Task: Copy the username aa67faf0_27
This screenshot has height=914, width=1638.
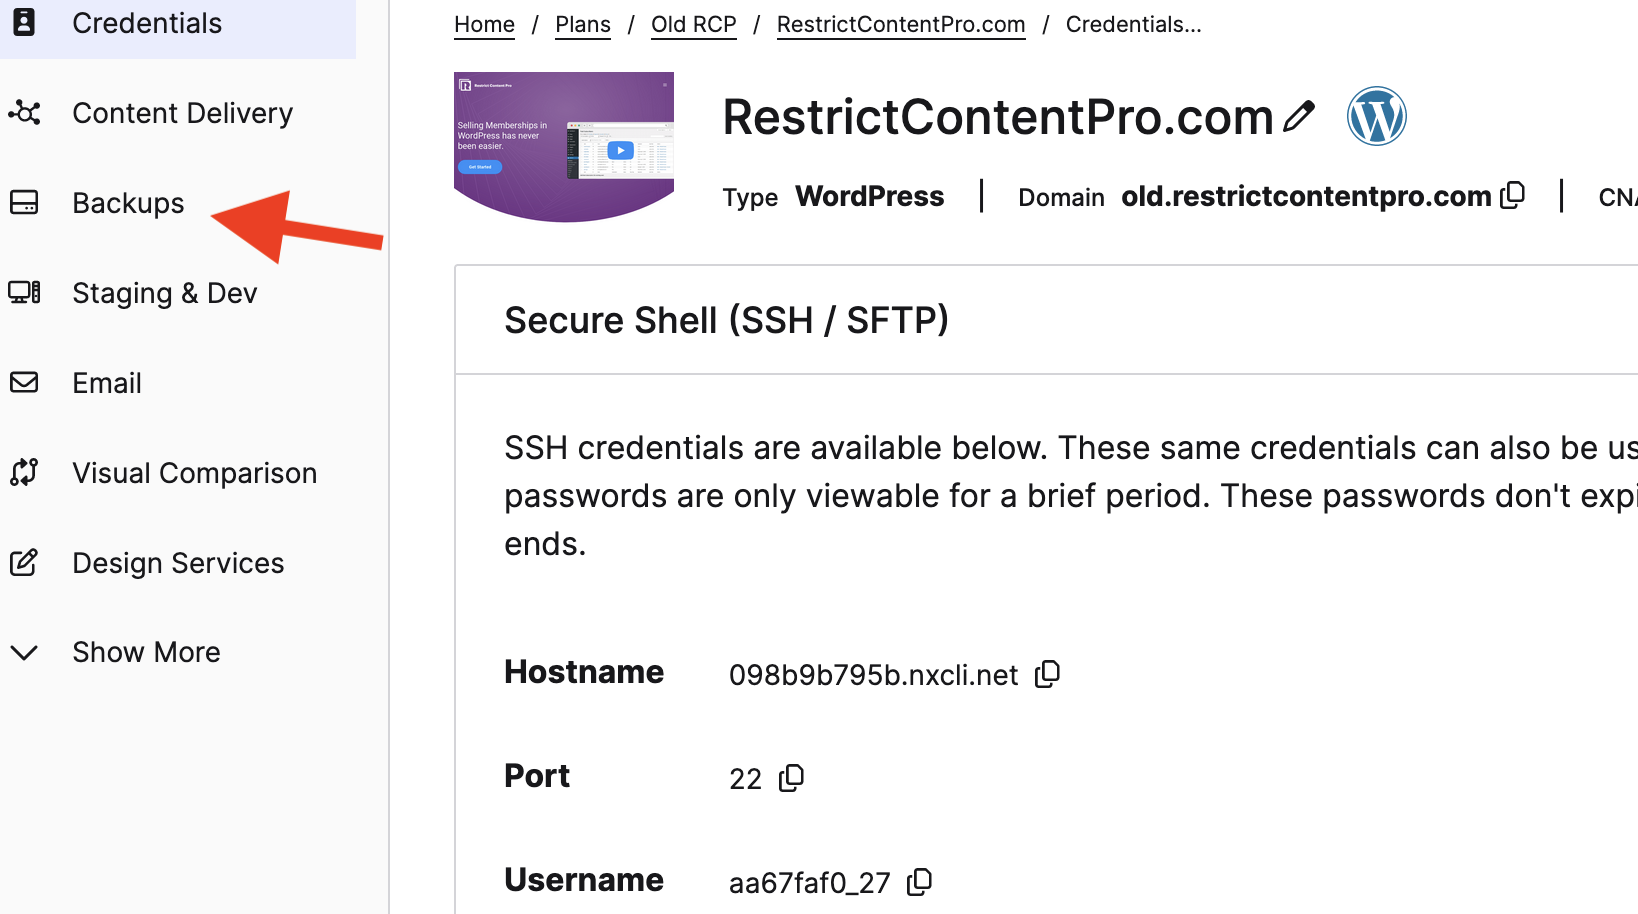Action: 917,882
